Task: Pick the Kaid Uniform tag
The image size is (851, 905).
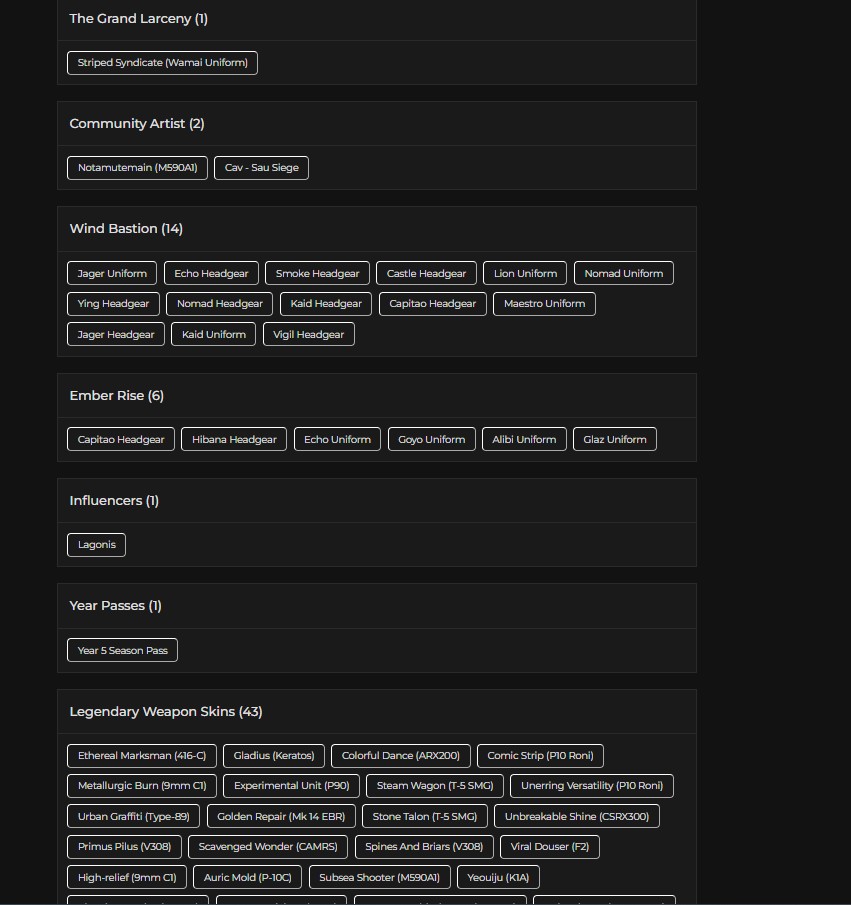Action: (214, 335)
